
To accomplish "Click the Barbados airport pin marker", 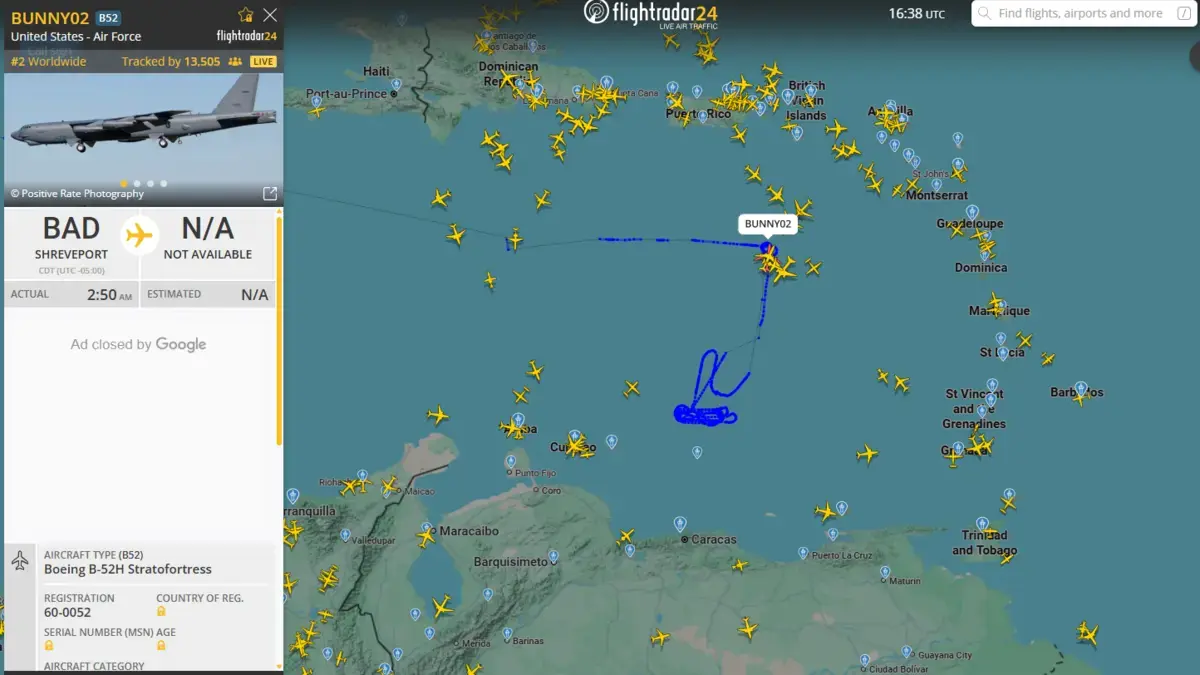I will pos(1081,388).
